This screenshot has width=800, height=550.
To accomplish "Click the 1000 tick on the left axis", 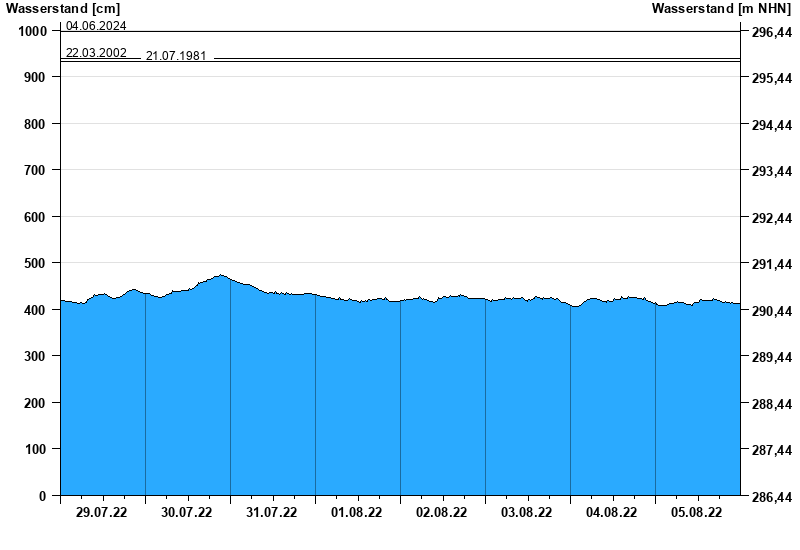I will pos(32,31).
